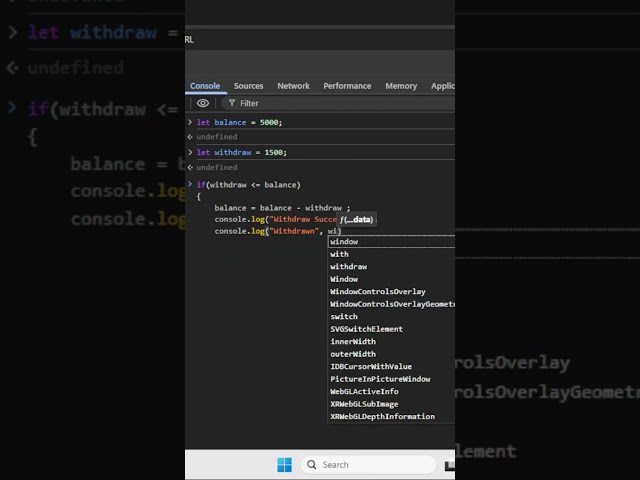Select capitalized 'Window' suggestion
640x480 pixels.
click(391, 279)
